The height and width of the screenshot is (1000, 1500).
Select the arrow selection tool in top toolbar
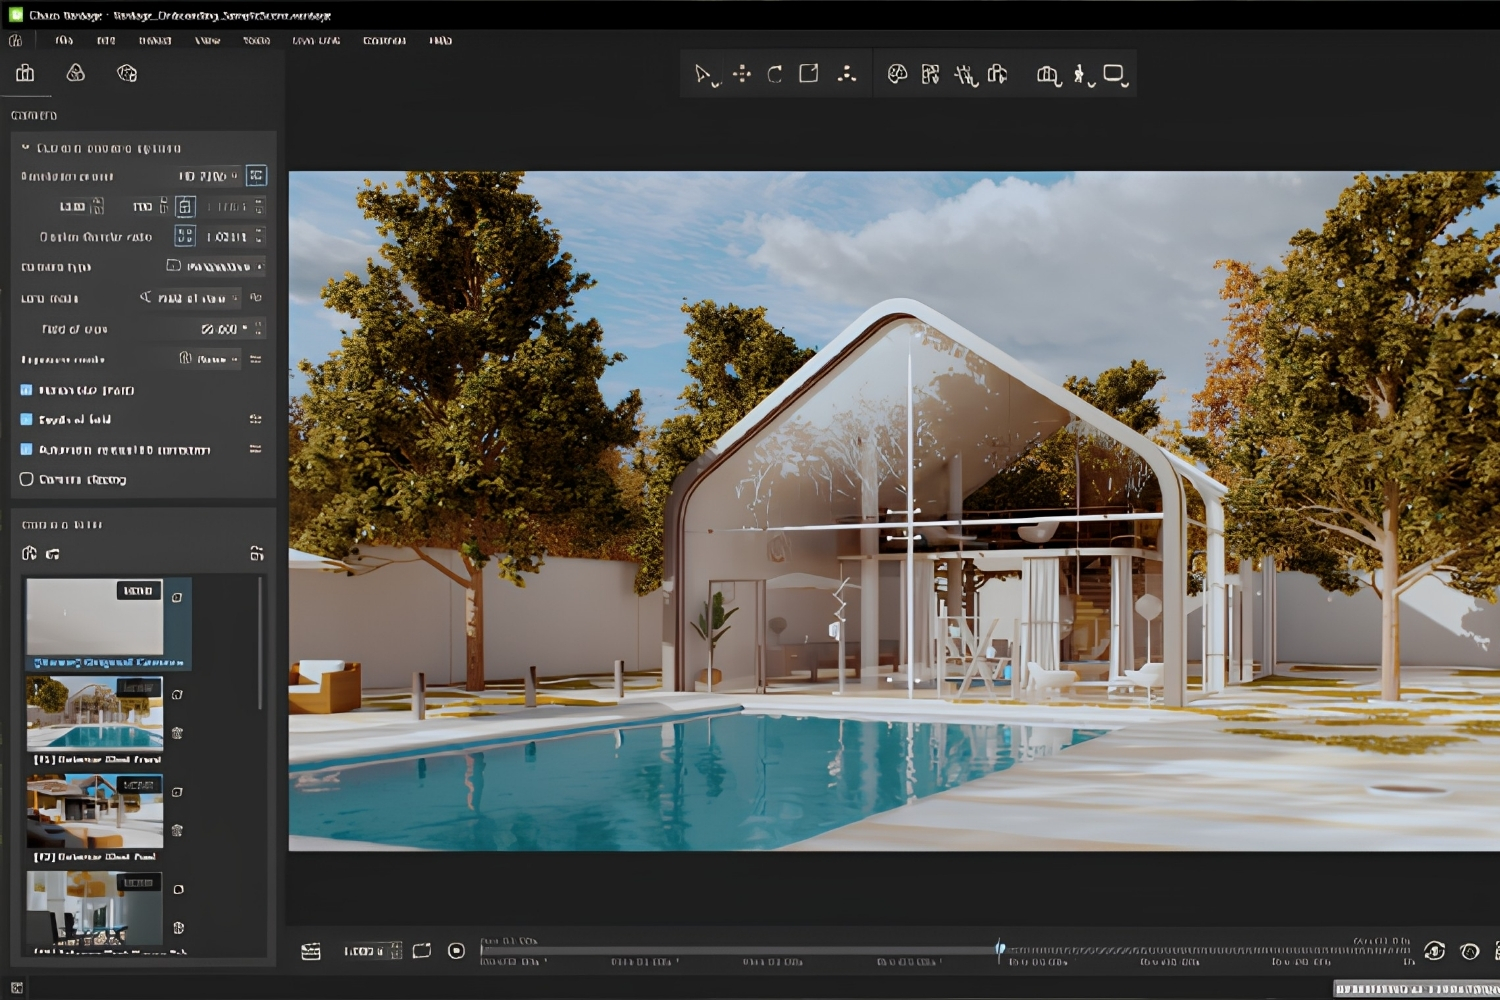(704, 75)
